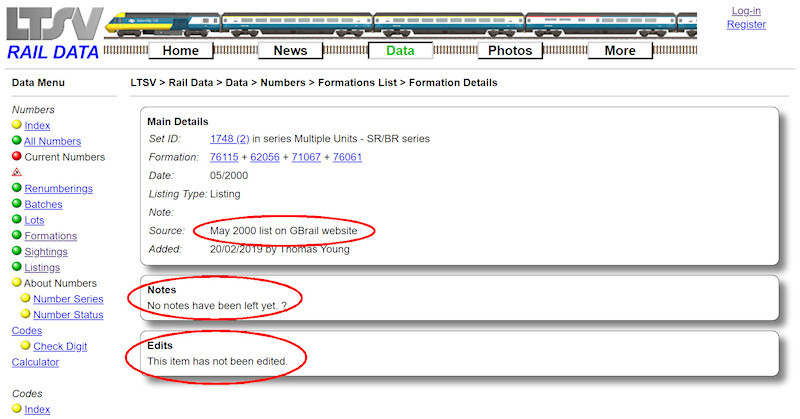Click 'This item has not been edited' text
This screenshot has height=419, width=800.
click(x=217, y=361)
